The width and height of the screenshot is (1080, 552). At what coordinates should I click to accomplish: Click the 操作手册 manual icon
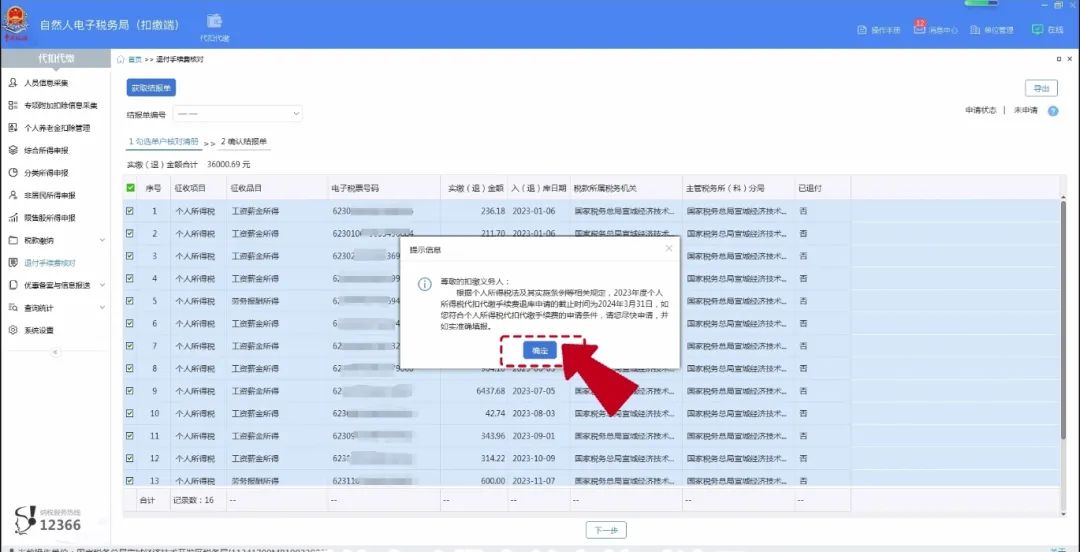point(863,30)
